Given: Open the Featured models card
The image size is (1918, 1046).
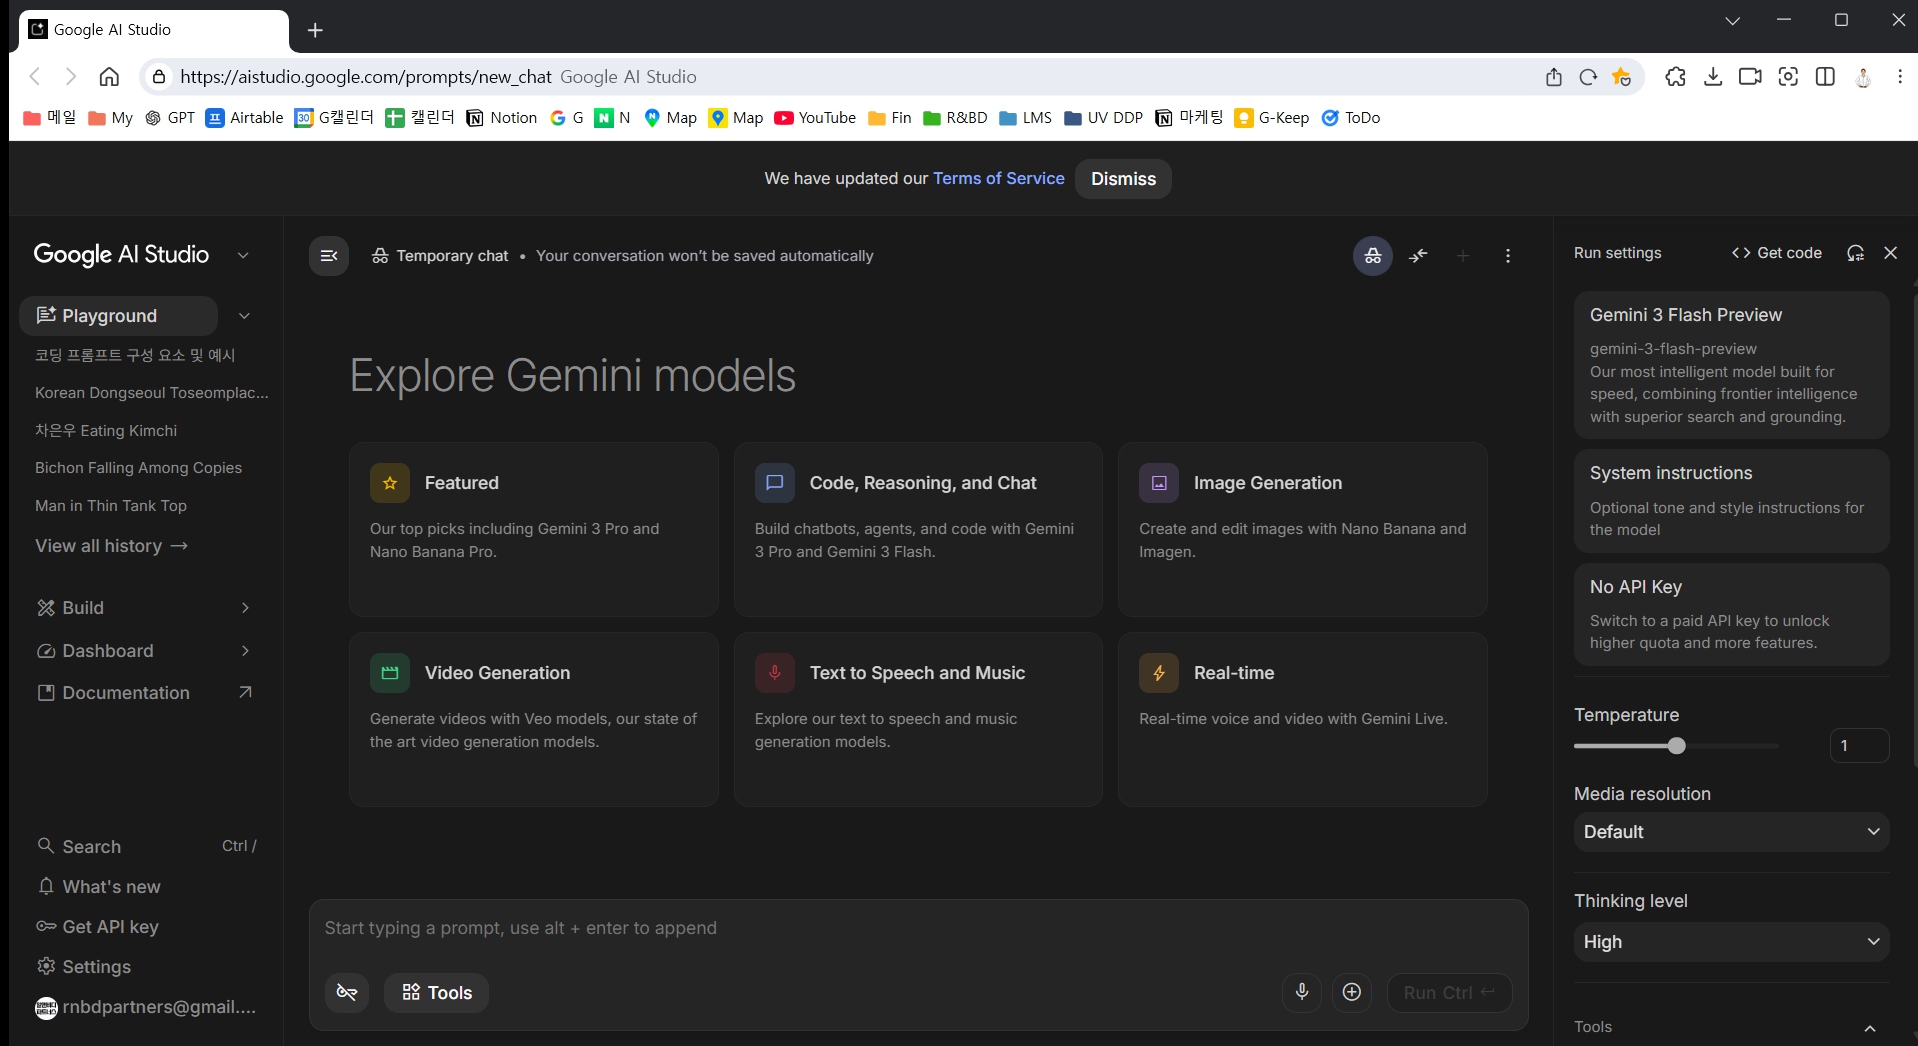Looking at the screenshot, I should click(534, 529).
